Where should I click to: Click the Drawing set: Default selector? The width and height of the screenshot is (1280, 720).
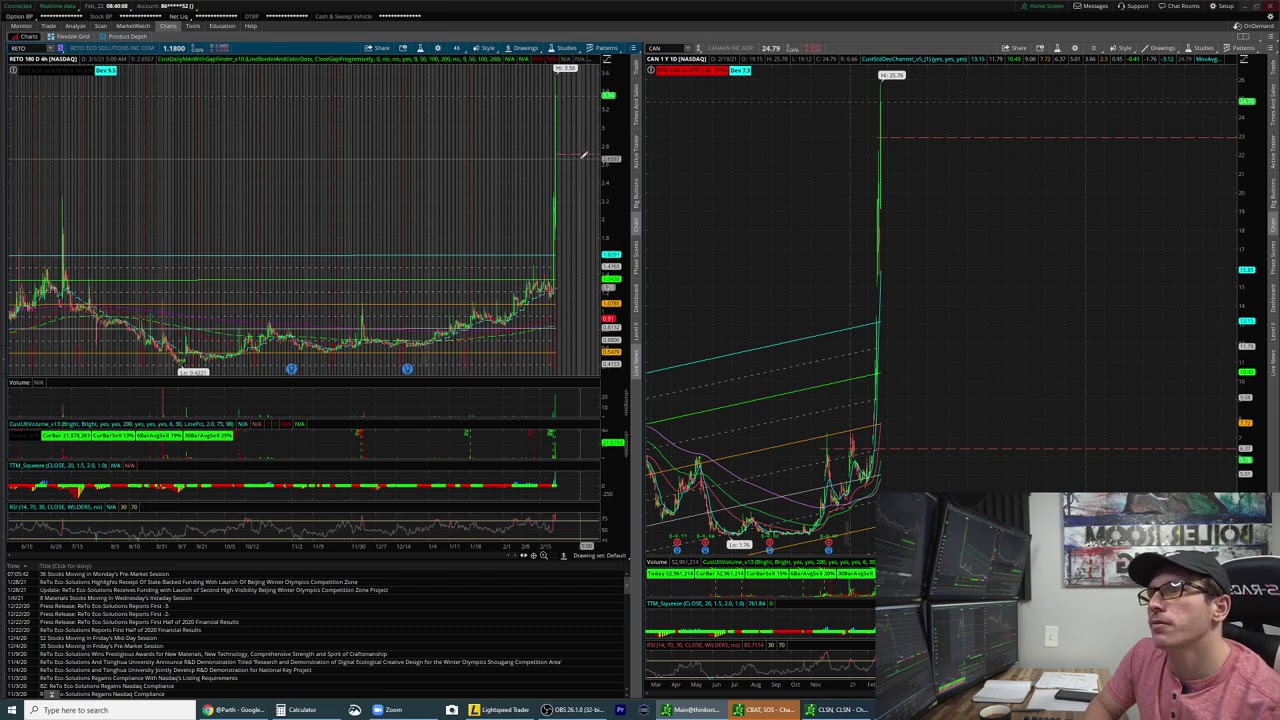coord(600,555)
